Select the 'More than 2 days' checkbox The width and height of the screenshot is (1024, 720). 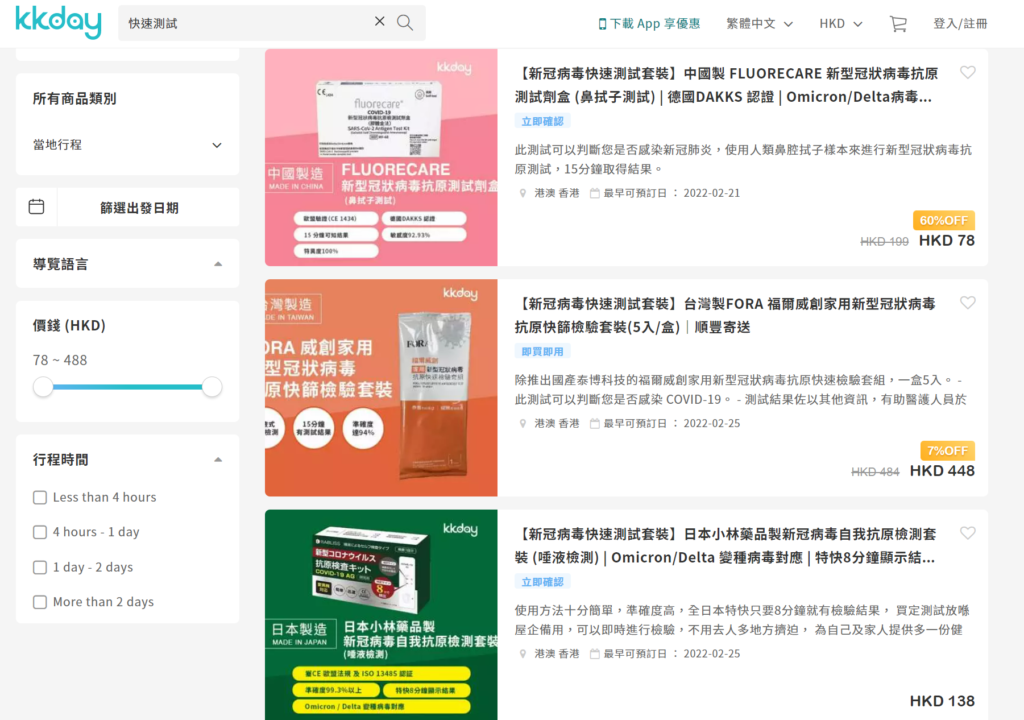(x=40, y=601)
